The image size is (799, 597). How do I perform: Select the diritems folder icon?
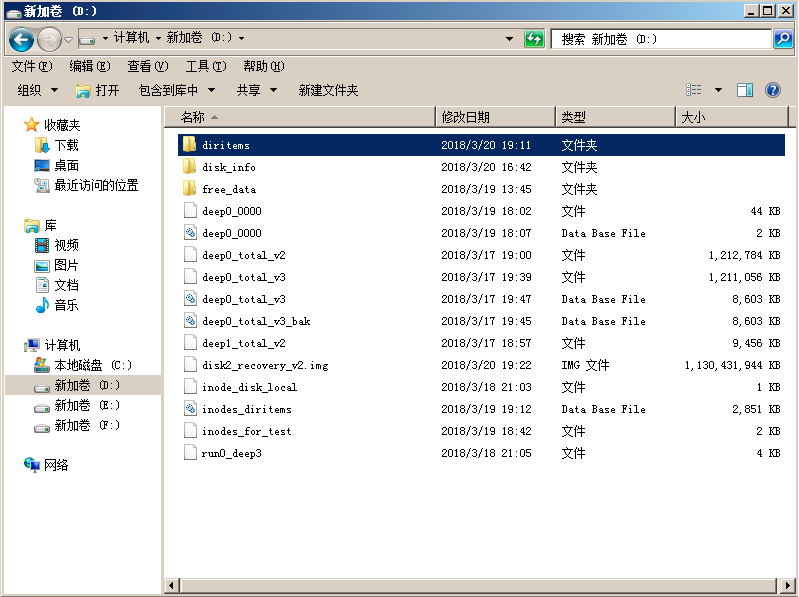190,145
